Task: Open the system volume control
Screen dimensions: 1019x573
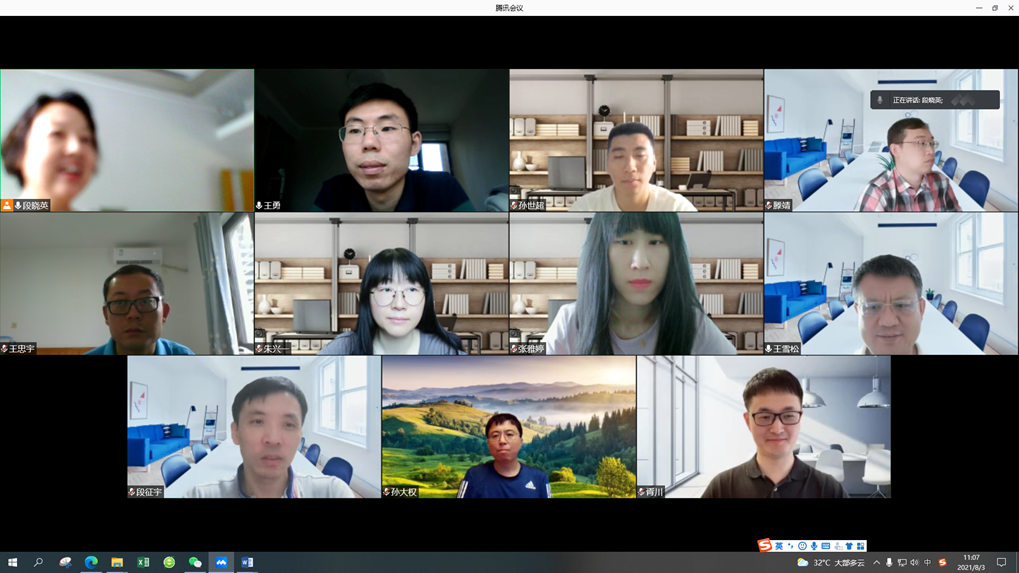Action: tap(914, 563)
